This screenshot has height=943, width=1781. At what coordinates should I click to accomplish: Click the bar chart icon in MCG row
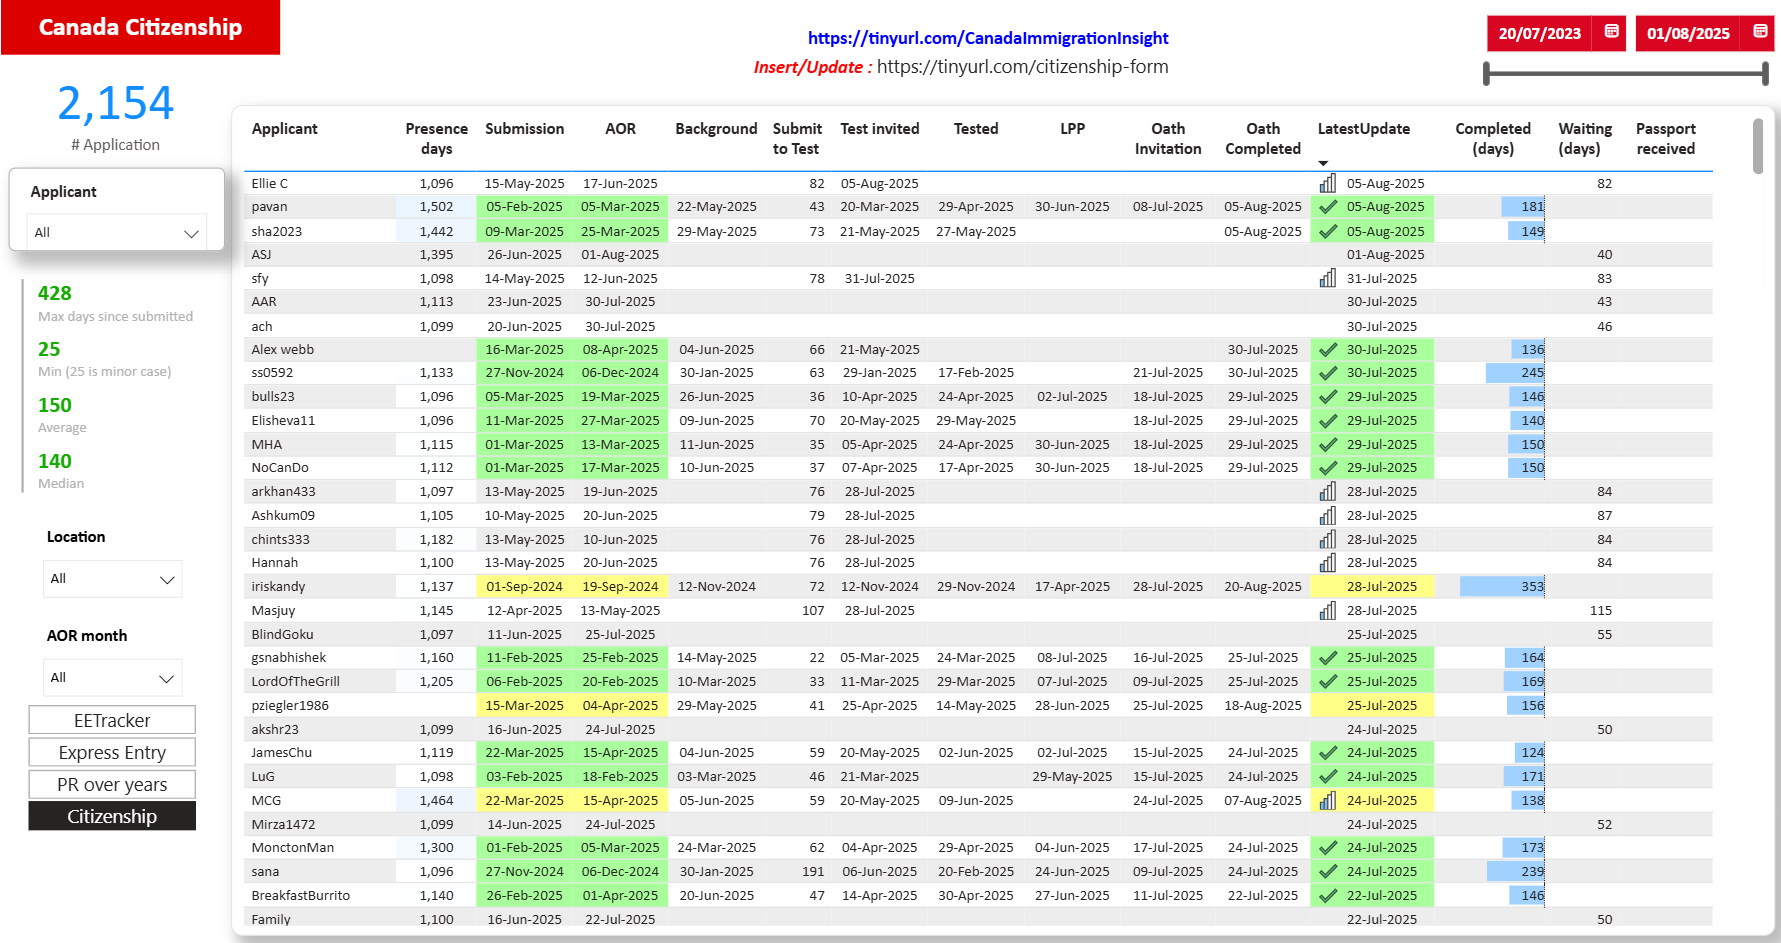[1328, 800]
